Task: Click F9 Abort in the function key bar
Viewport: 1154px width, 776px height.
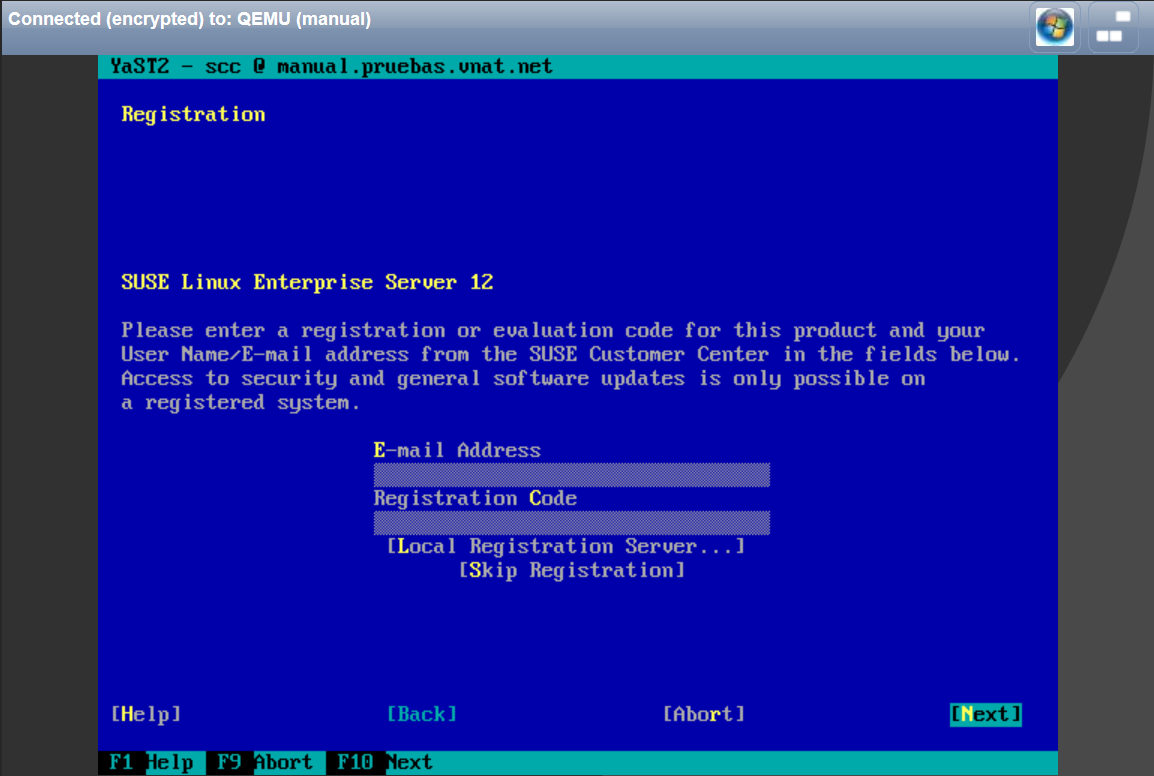Action: 264,763
